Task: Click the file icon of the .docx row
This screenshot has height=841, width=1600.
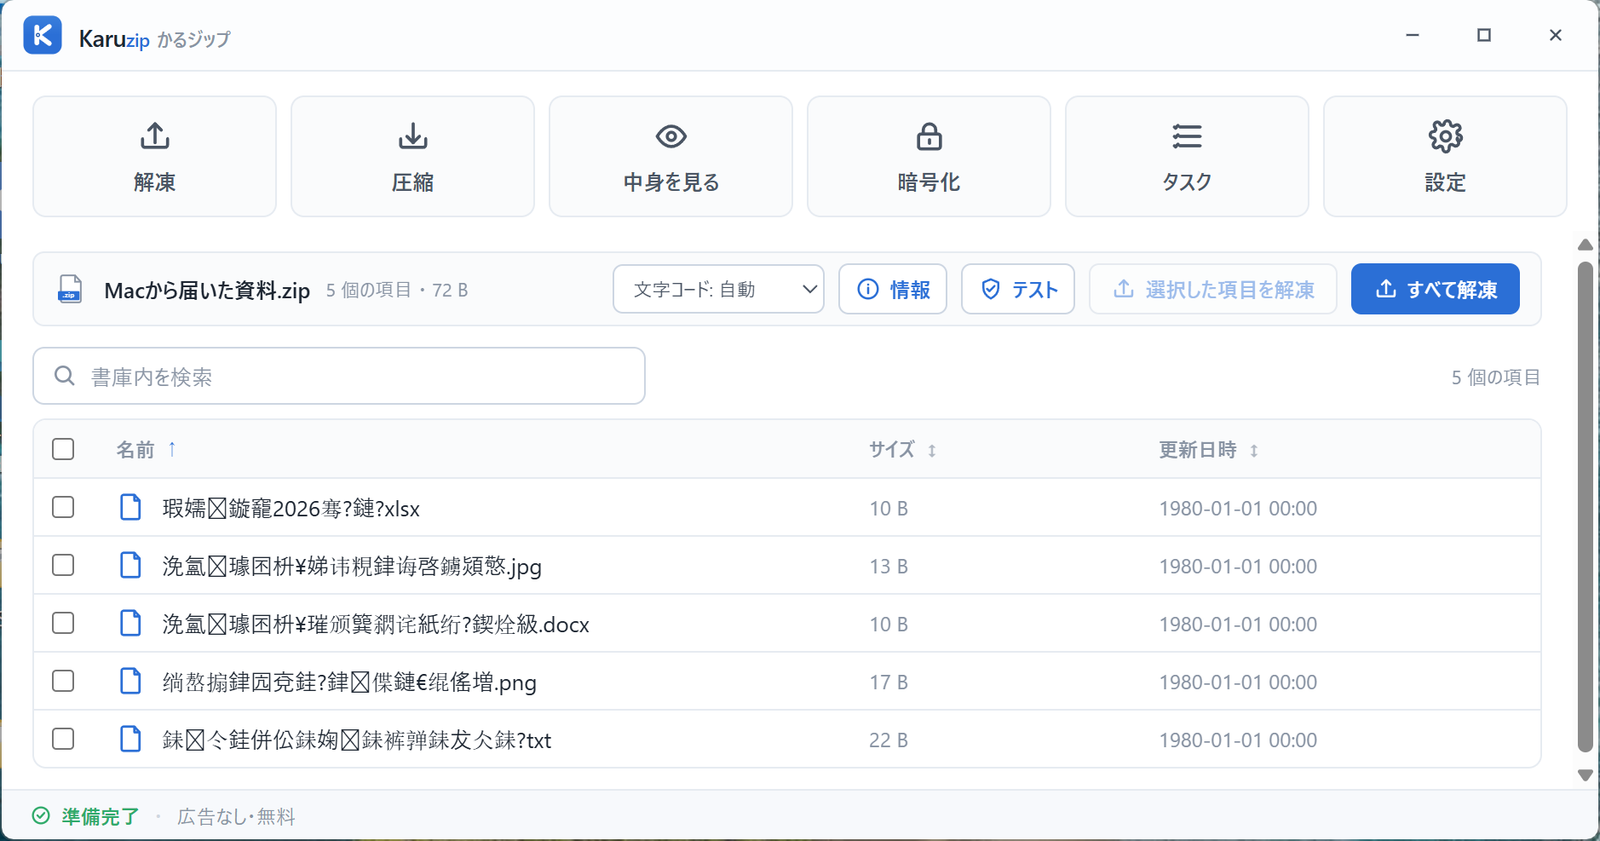Action: pyautogui.click(x=131, y=623)
